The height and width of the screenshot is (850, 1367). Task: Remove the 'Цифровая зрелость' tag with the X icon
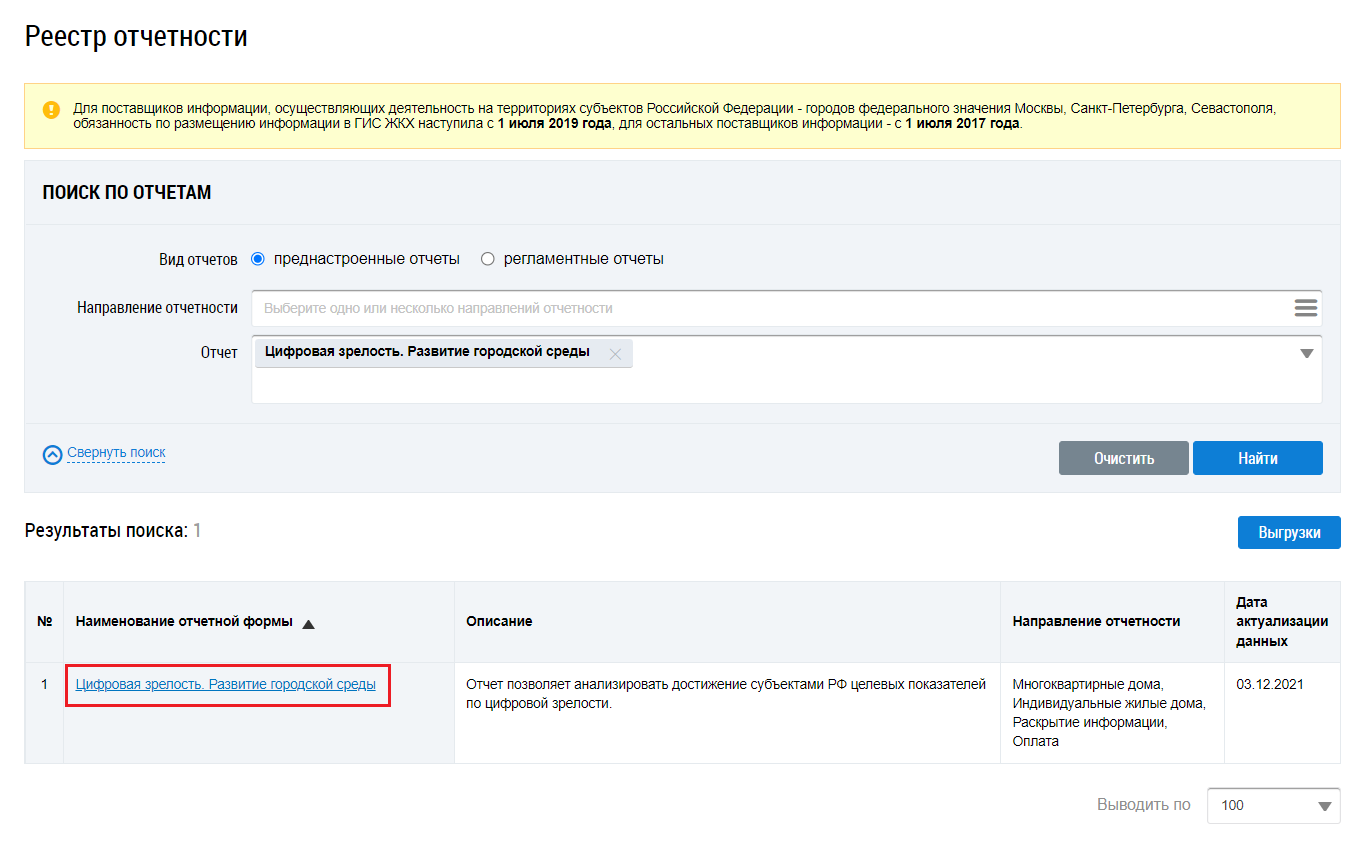(x=615, y=354)
